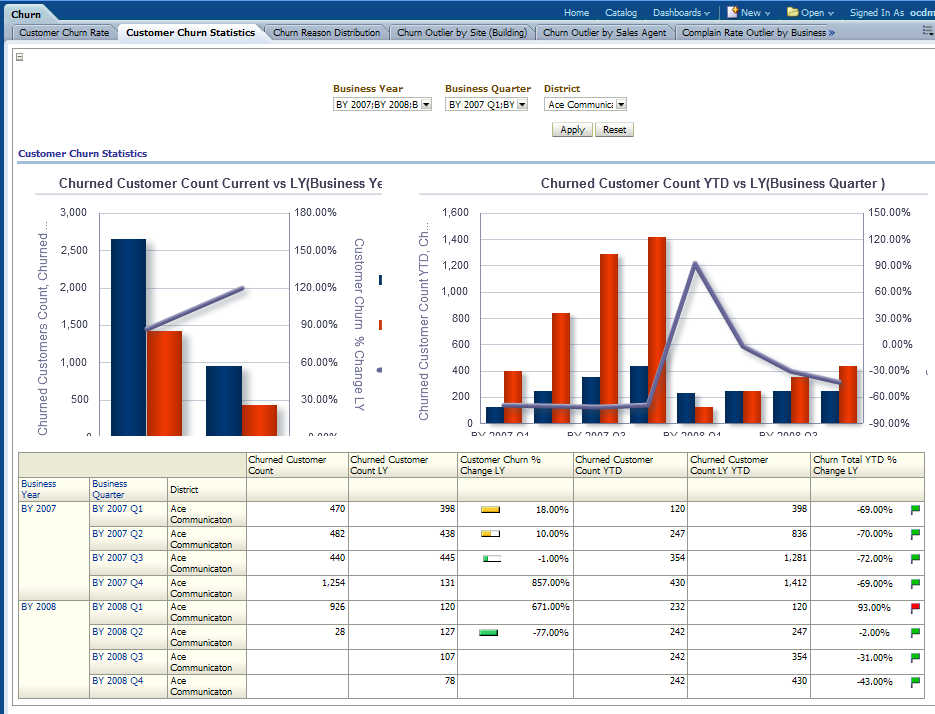The width and height of the screenshot is (935, 714).
Task: Collapse the prompt section with minus box
Action: click(20, 57)
